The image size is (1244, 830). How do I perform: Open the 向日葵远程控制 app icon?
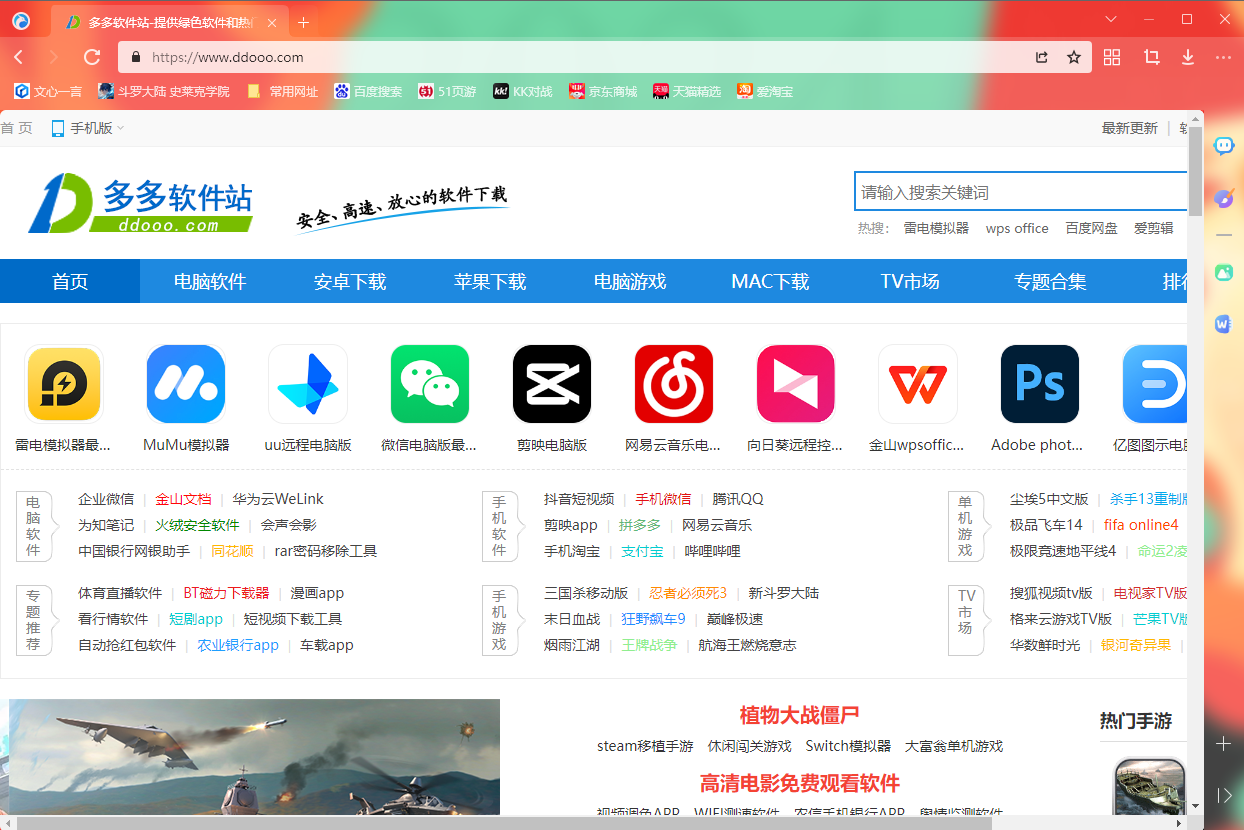[x=796, y=384]
